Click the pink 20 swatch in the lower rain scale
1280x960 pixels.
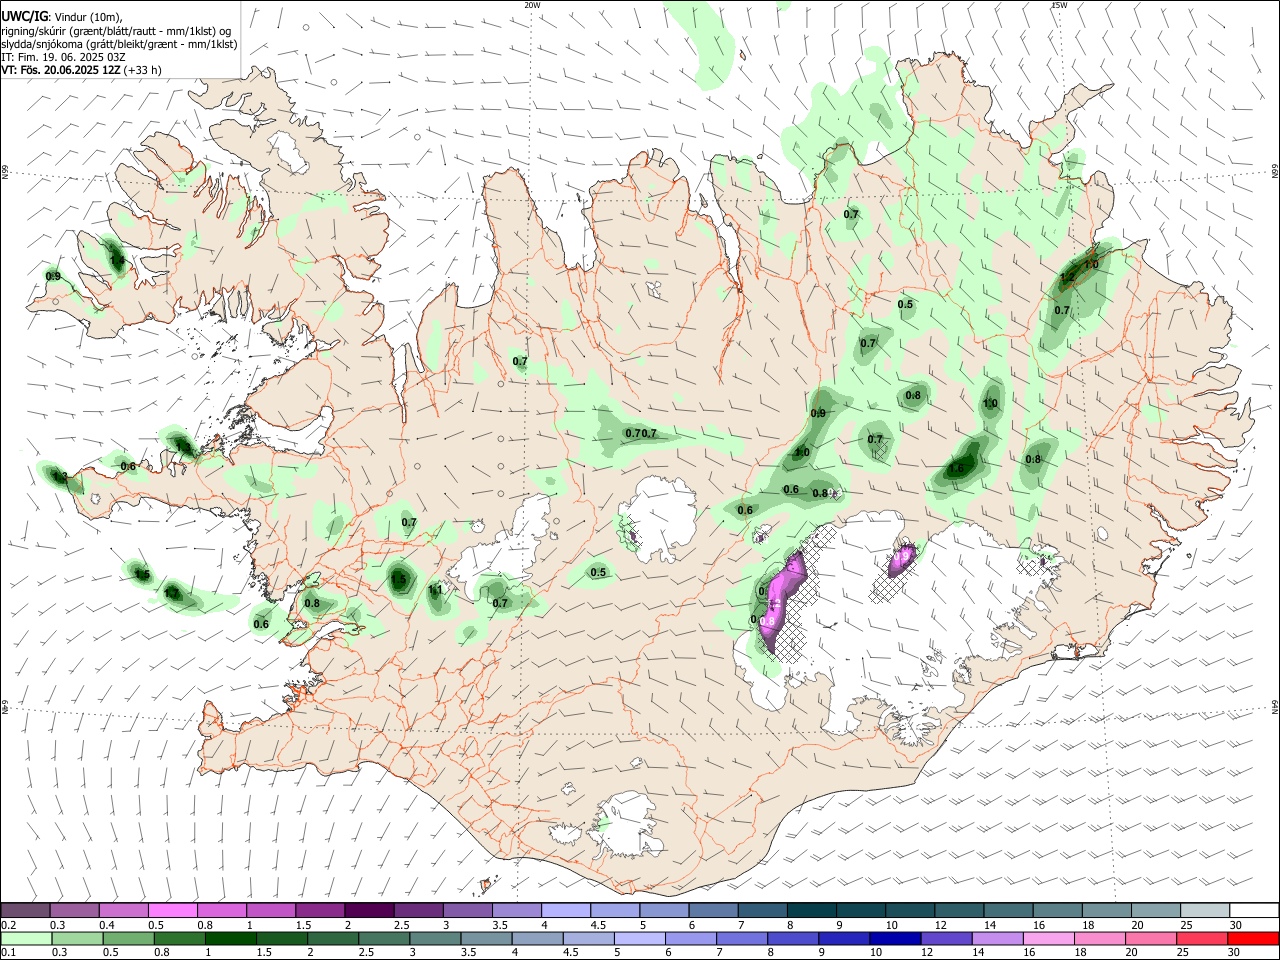[1150, 938]
